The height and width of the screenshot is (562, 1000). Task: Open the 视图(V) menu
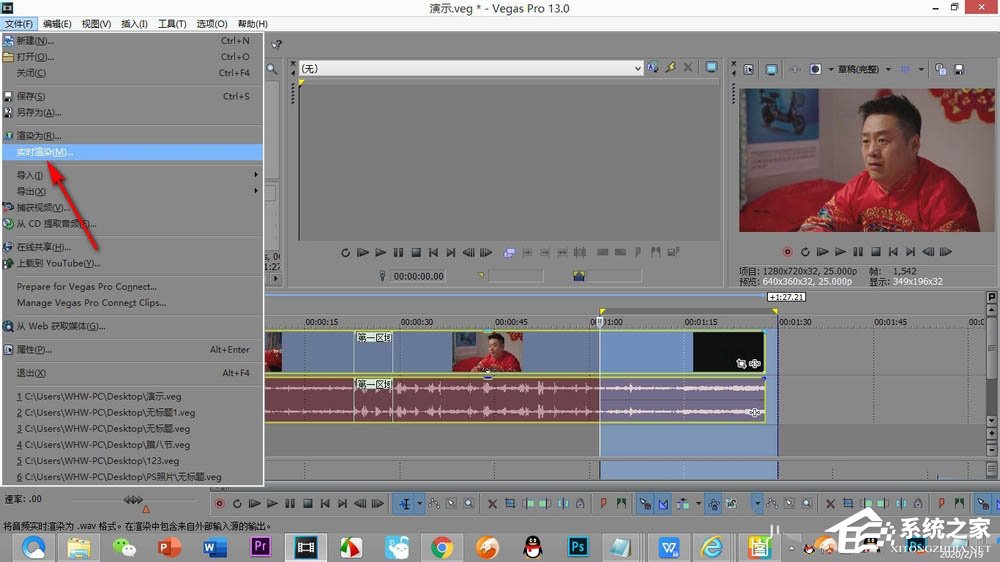pyautogui.click(x=96, y=24)
